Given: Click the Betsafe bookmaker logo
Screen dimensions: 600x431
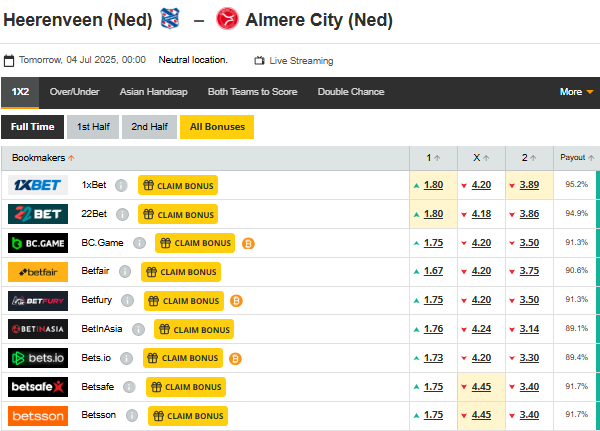Looking at the screenshot, I should coord(38,387).
